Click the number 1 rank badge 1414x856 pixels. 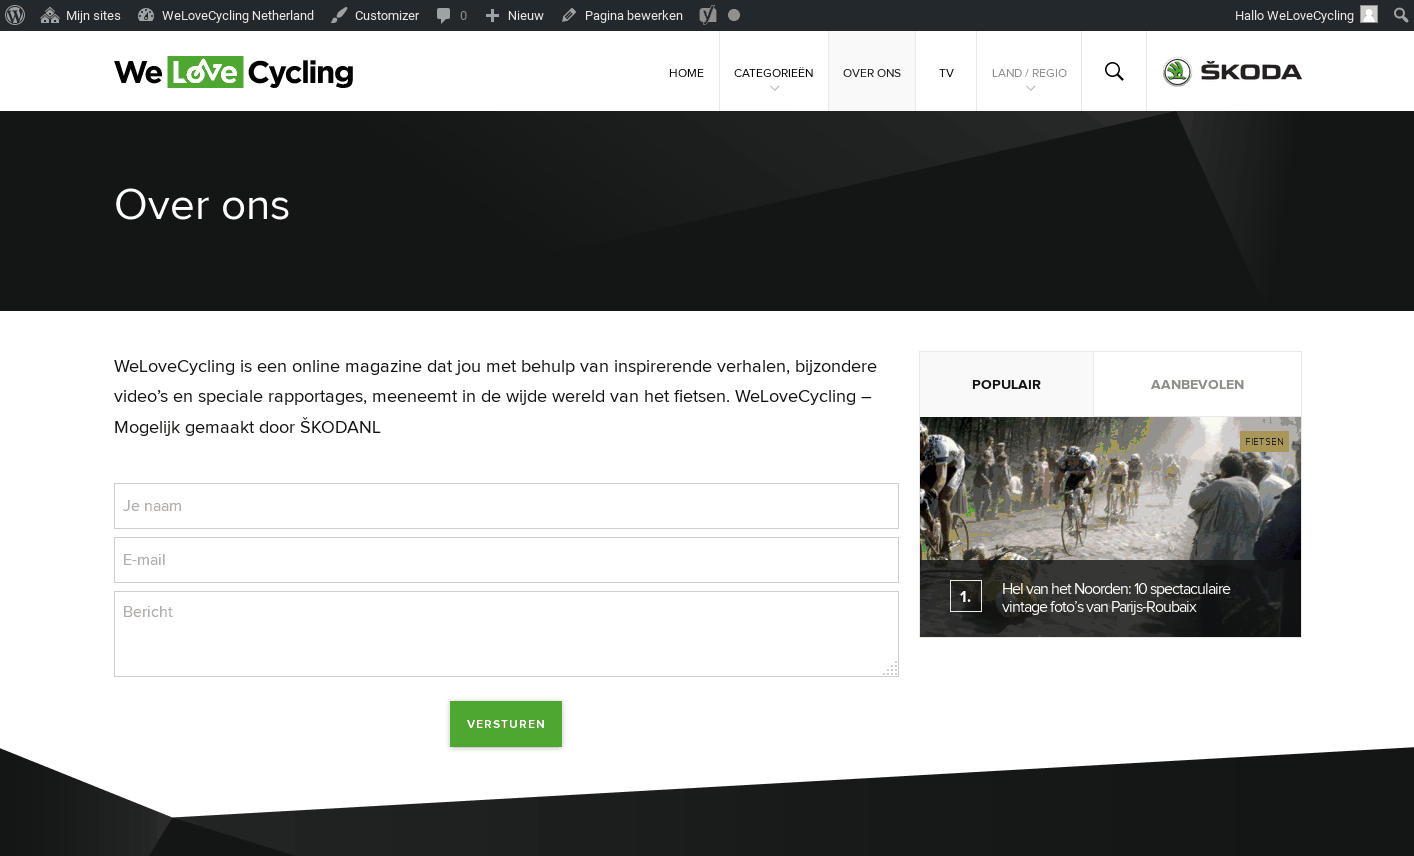(x=966, y=596)
